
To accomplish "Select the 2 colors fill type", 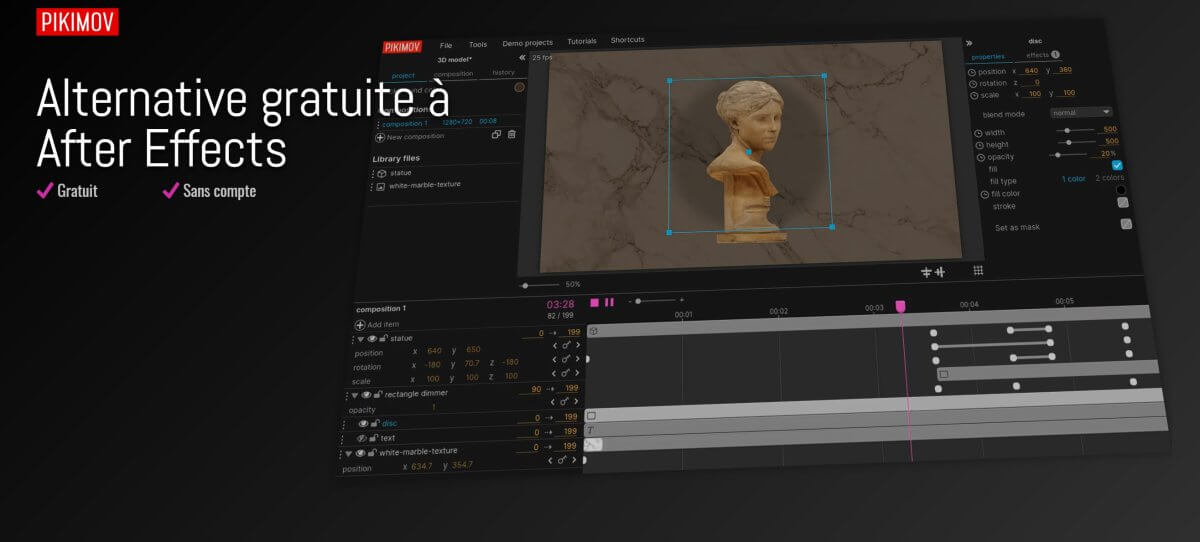I will pos(1110,178).
